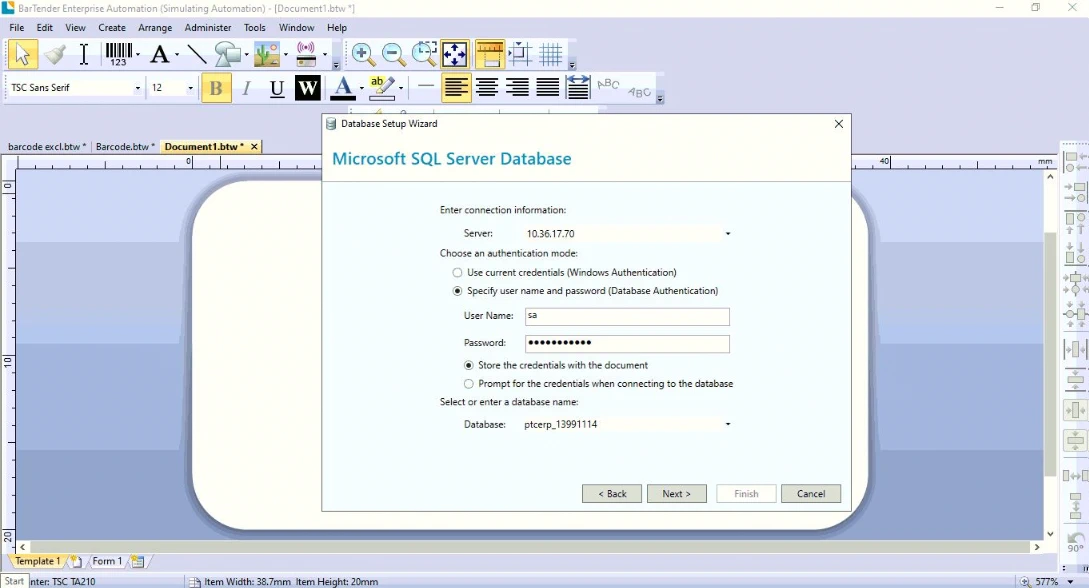Switch to barcode excl.btw tab
This screenshot has height=588, width=1089.
coord(47,146)
